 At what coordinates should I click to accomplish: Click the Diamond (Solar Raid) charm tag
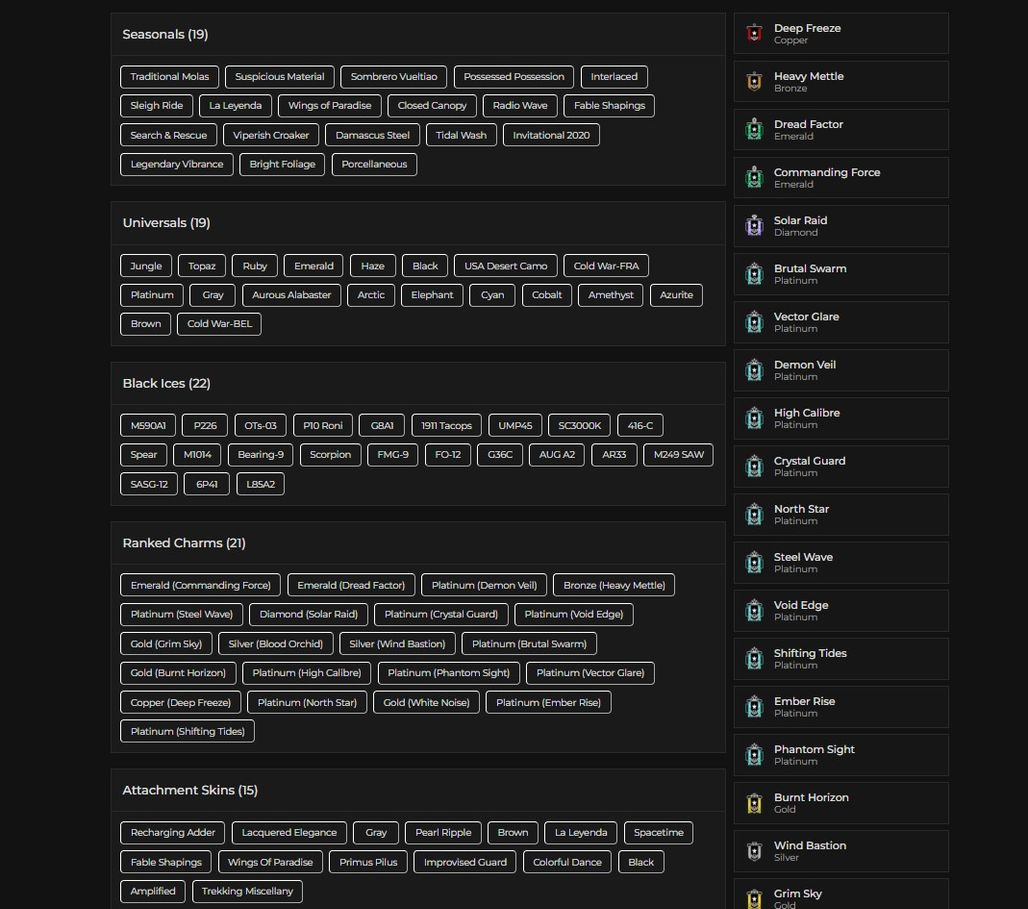tap(308, 614)
